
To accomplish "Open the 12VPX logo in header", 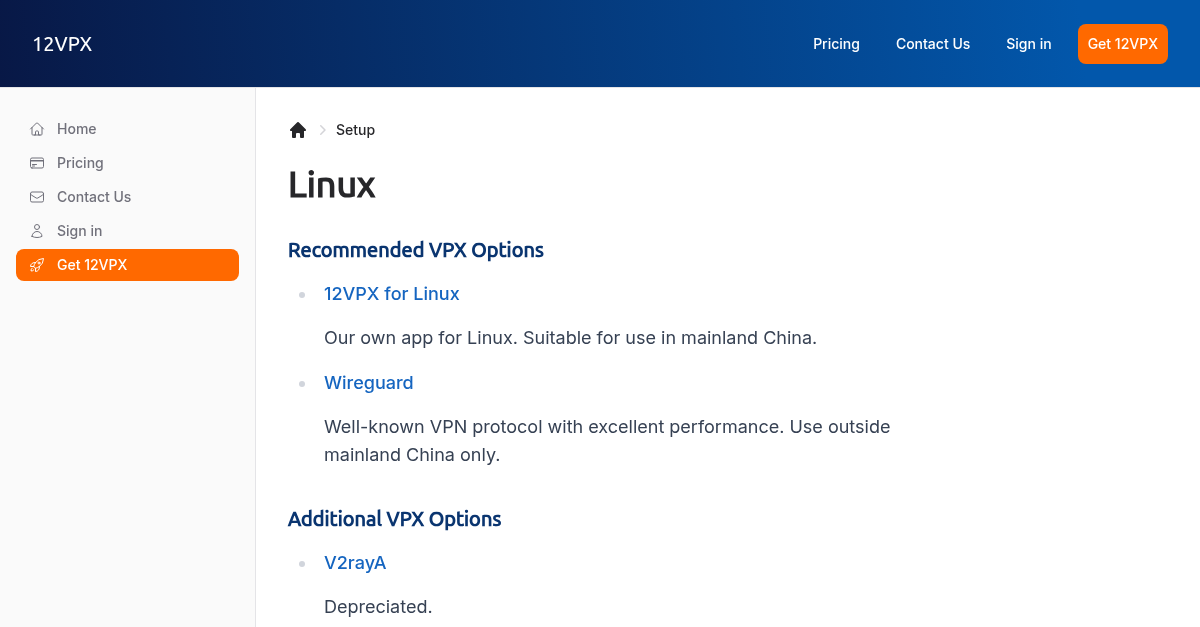I will 63,44.
